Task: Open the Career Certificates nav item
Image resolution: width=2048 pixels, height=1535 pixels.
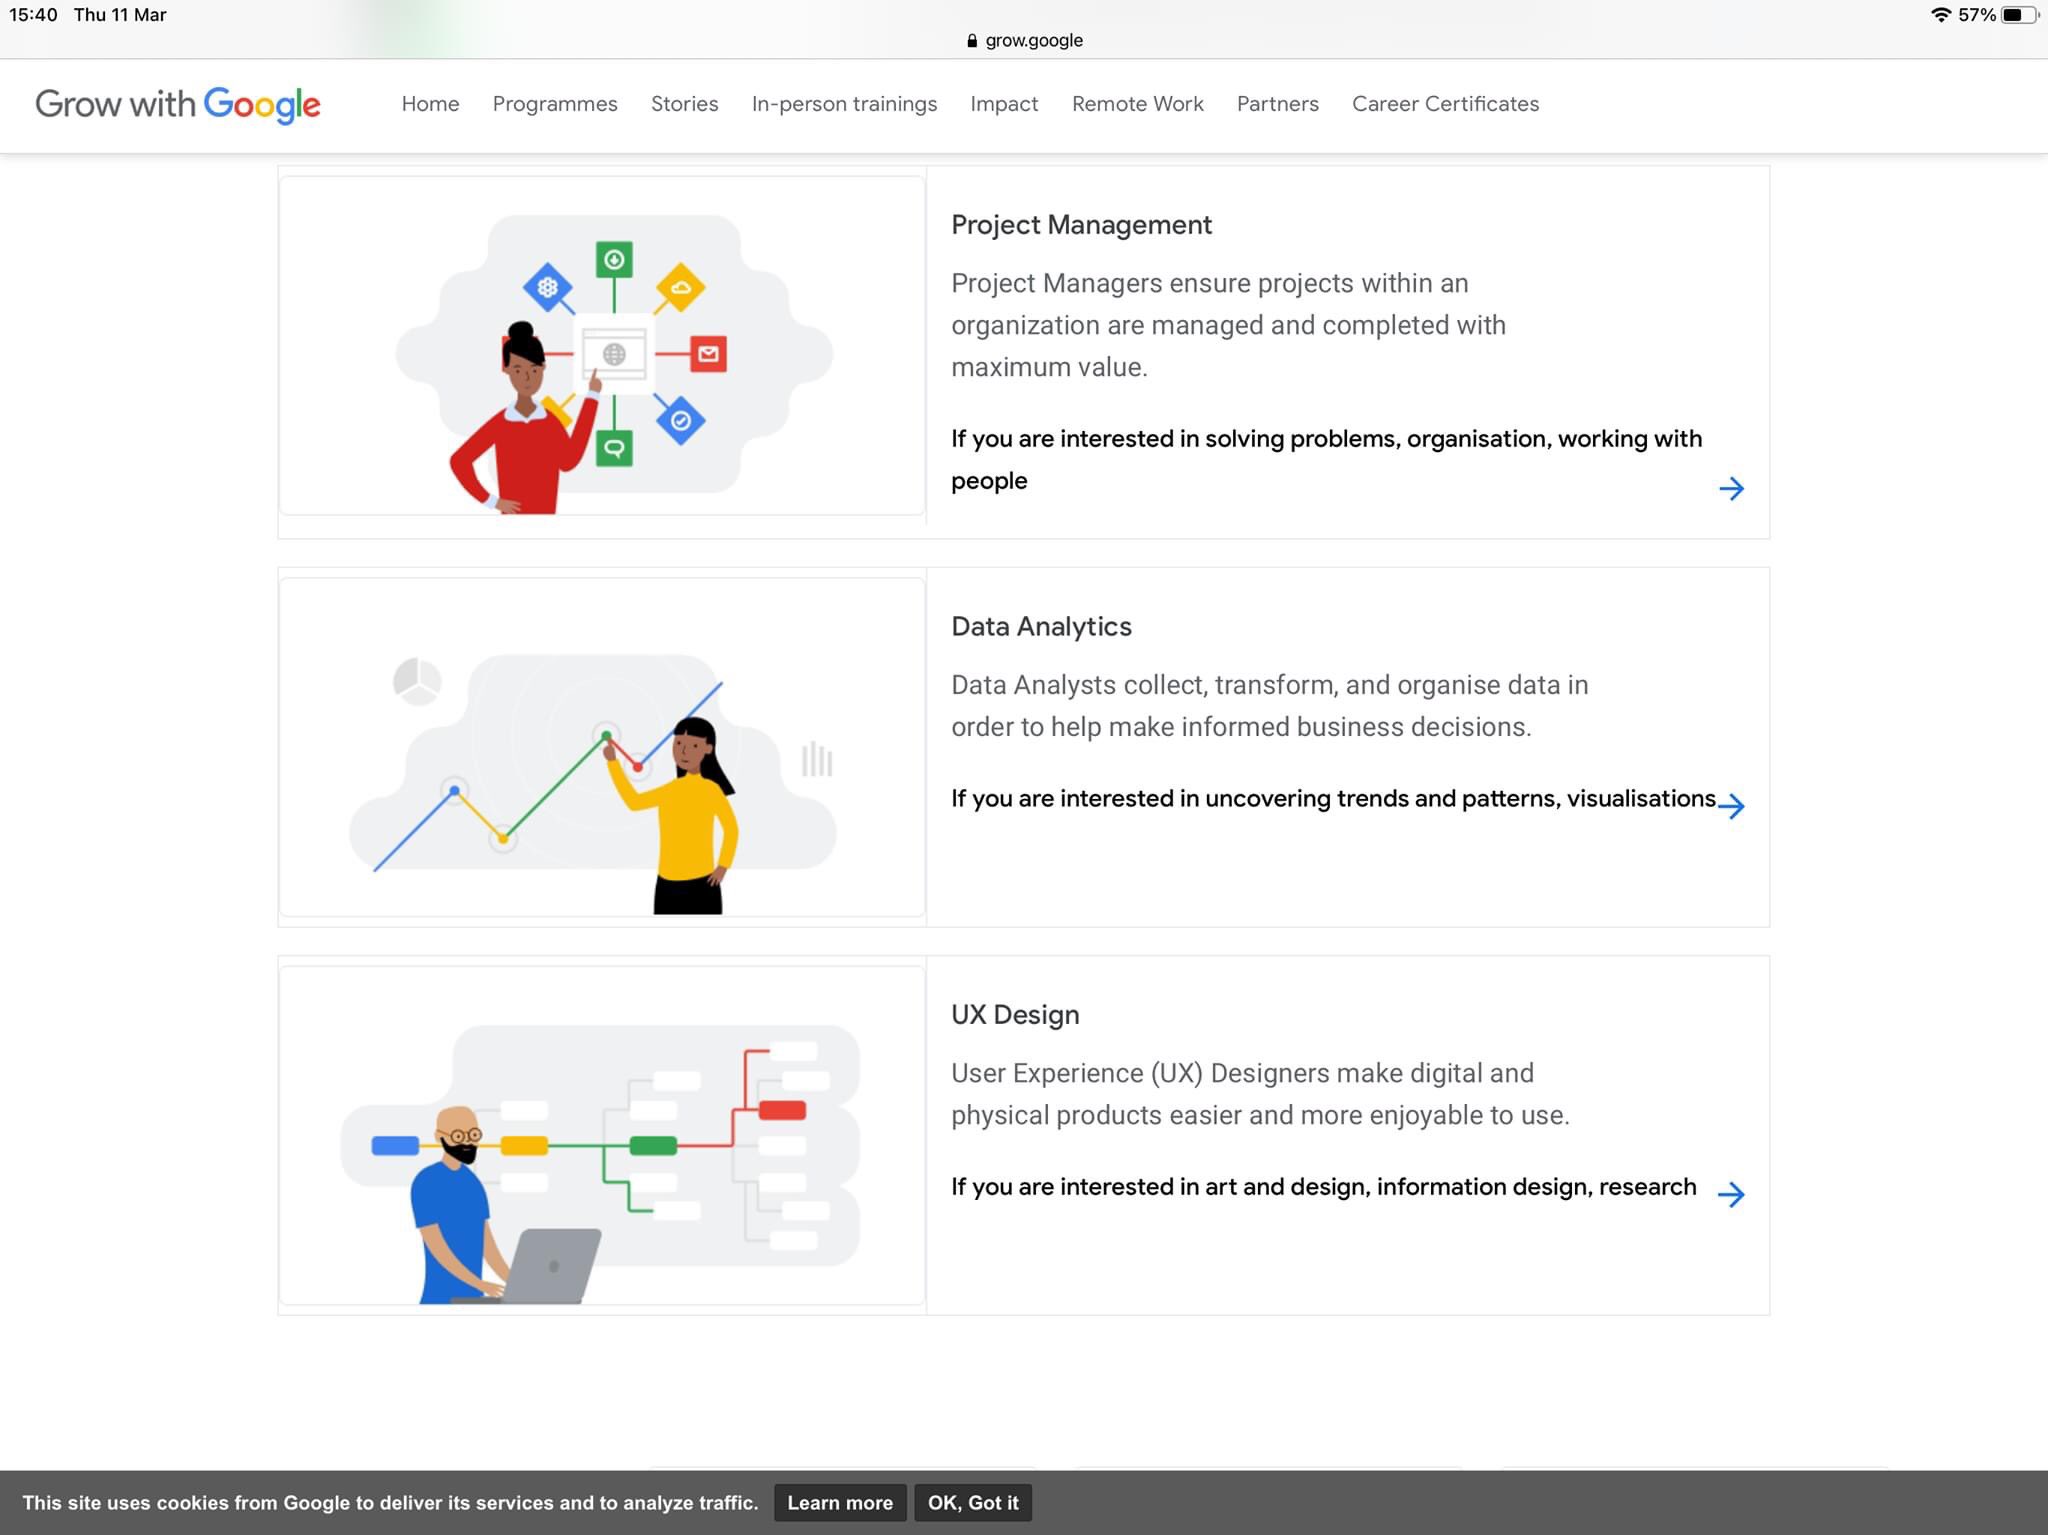Action: 1445,104
